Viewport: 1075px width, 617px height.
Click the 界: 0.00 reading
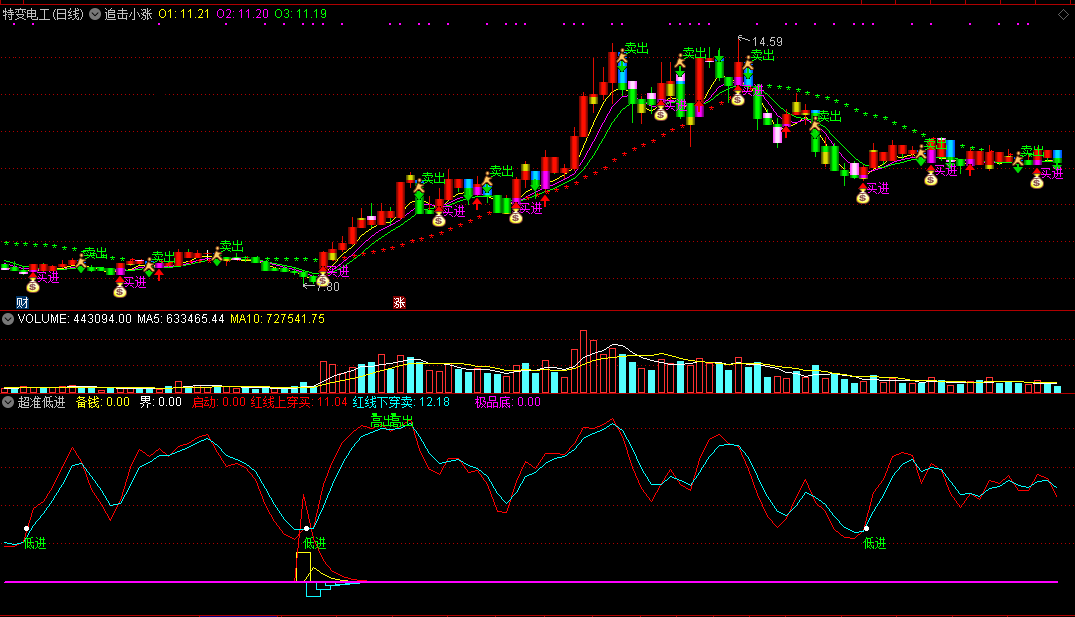[x=161, y=402]
